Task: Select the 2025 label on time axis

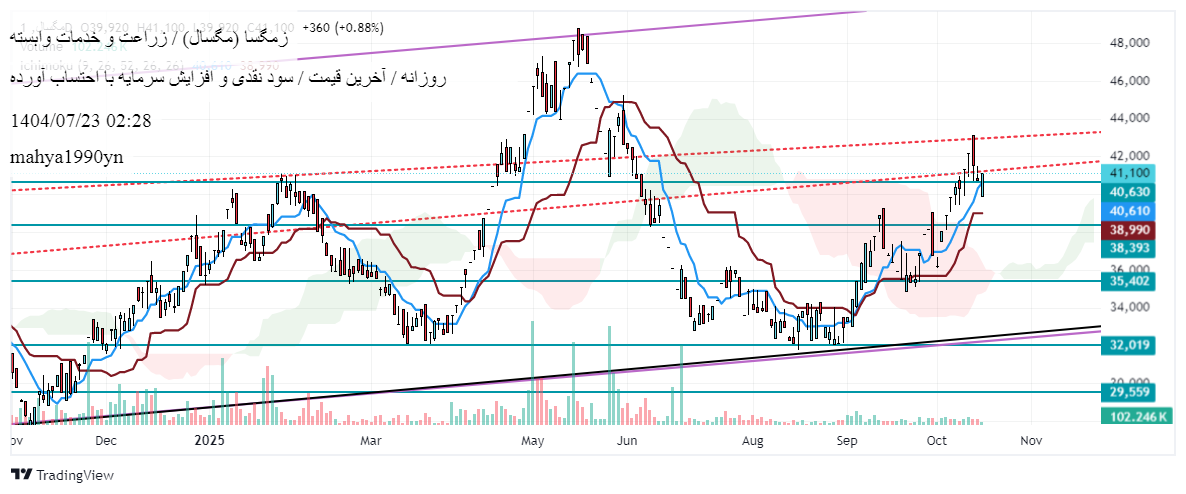Action: (x=210, y=439)
